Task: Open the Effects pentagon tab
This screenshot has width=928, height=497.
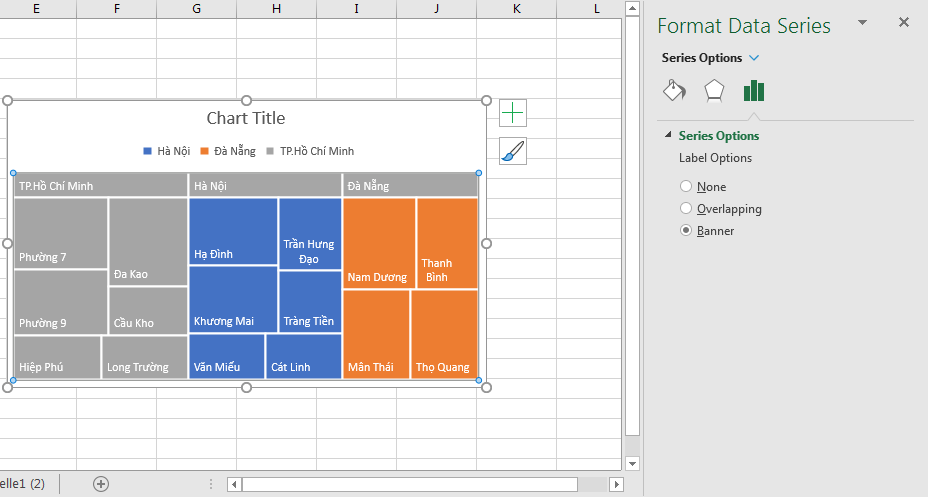Action: pos(713,91)
